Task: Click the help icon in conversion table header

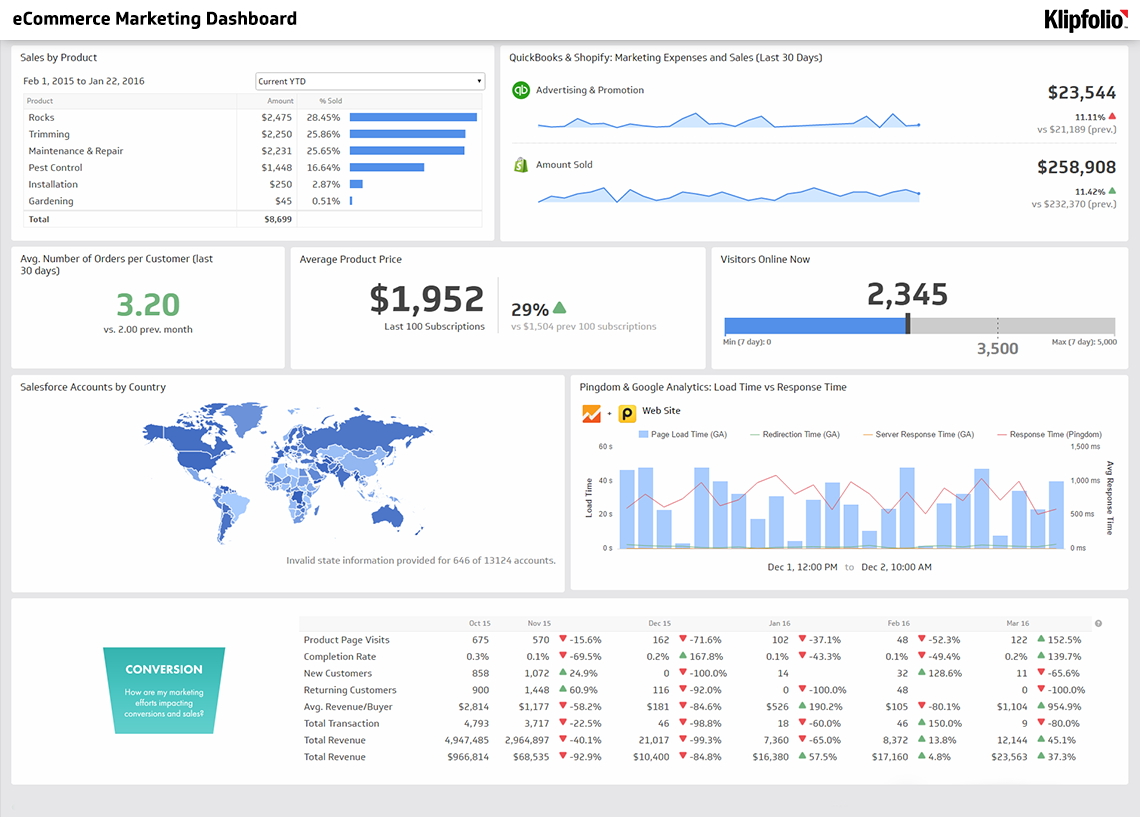Action: (1098, 623)
